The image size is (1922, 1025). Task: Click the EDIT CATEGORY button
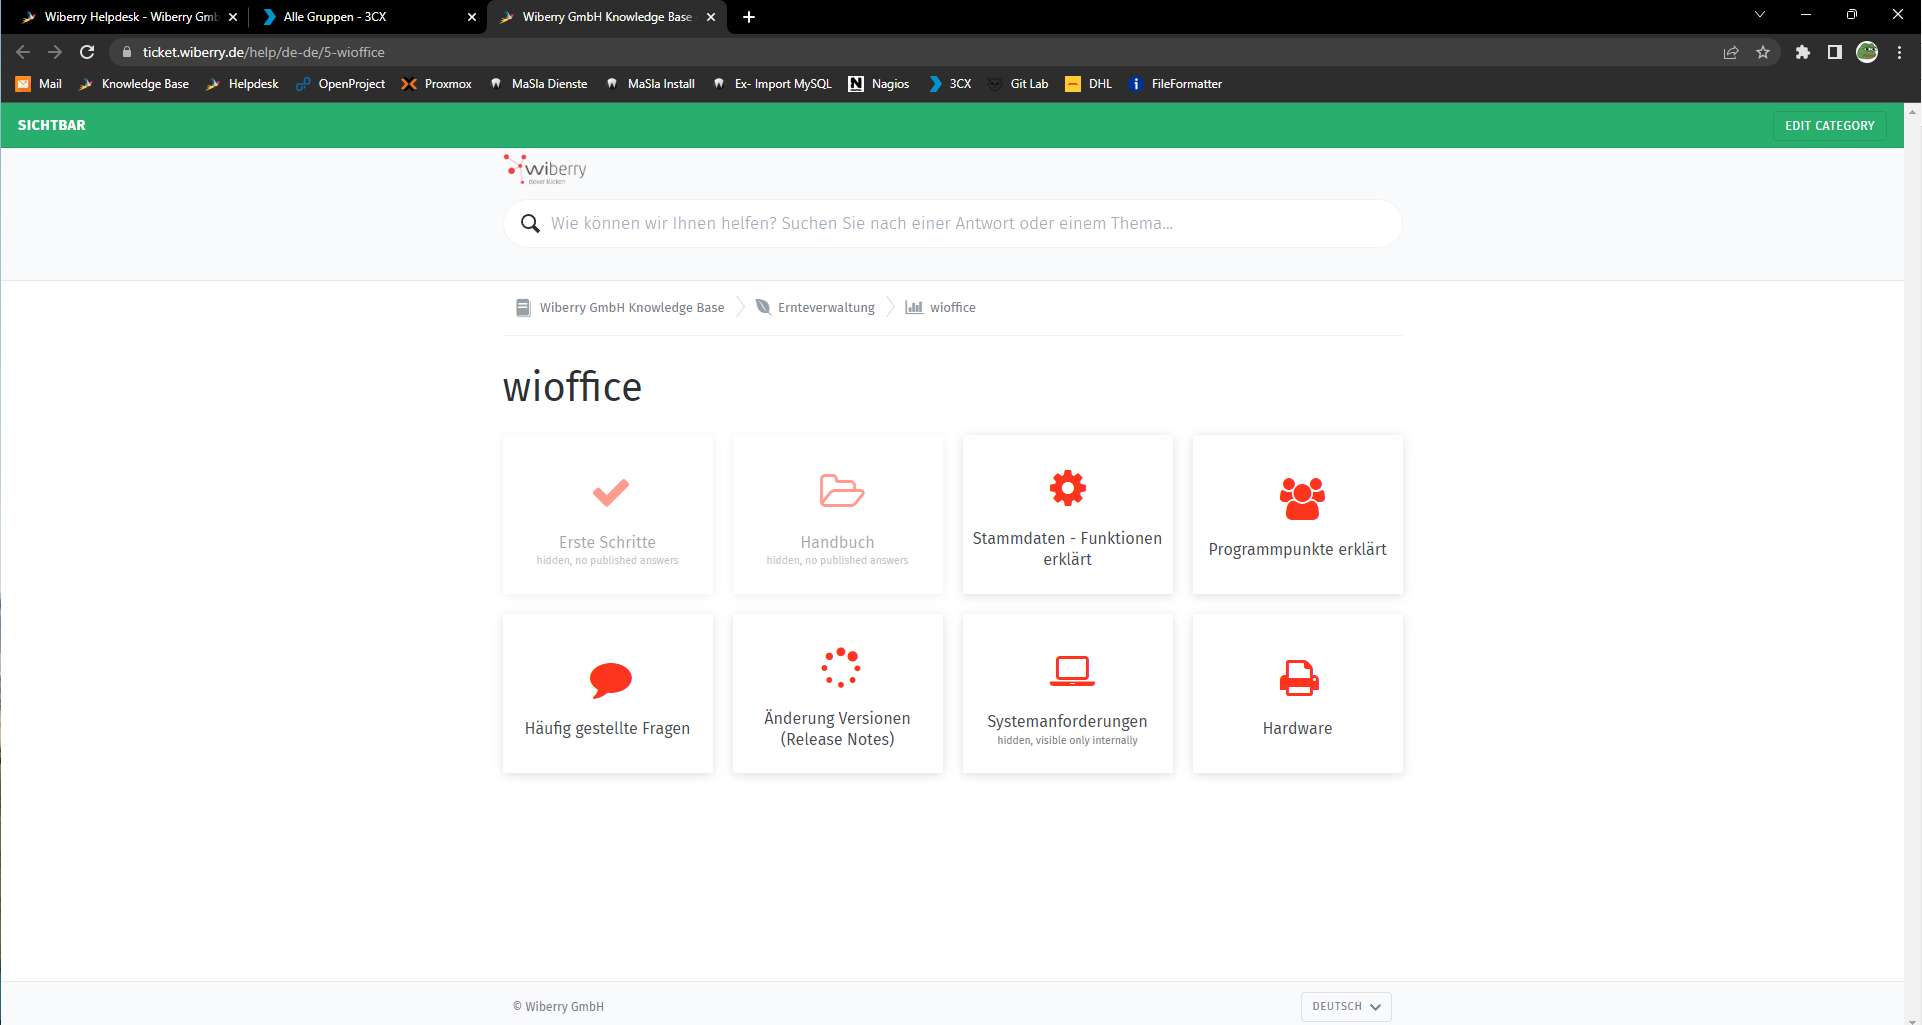(1829, 125)
